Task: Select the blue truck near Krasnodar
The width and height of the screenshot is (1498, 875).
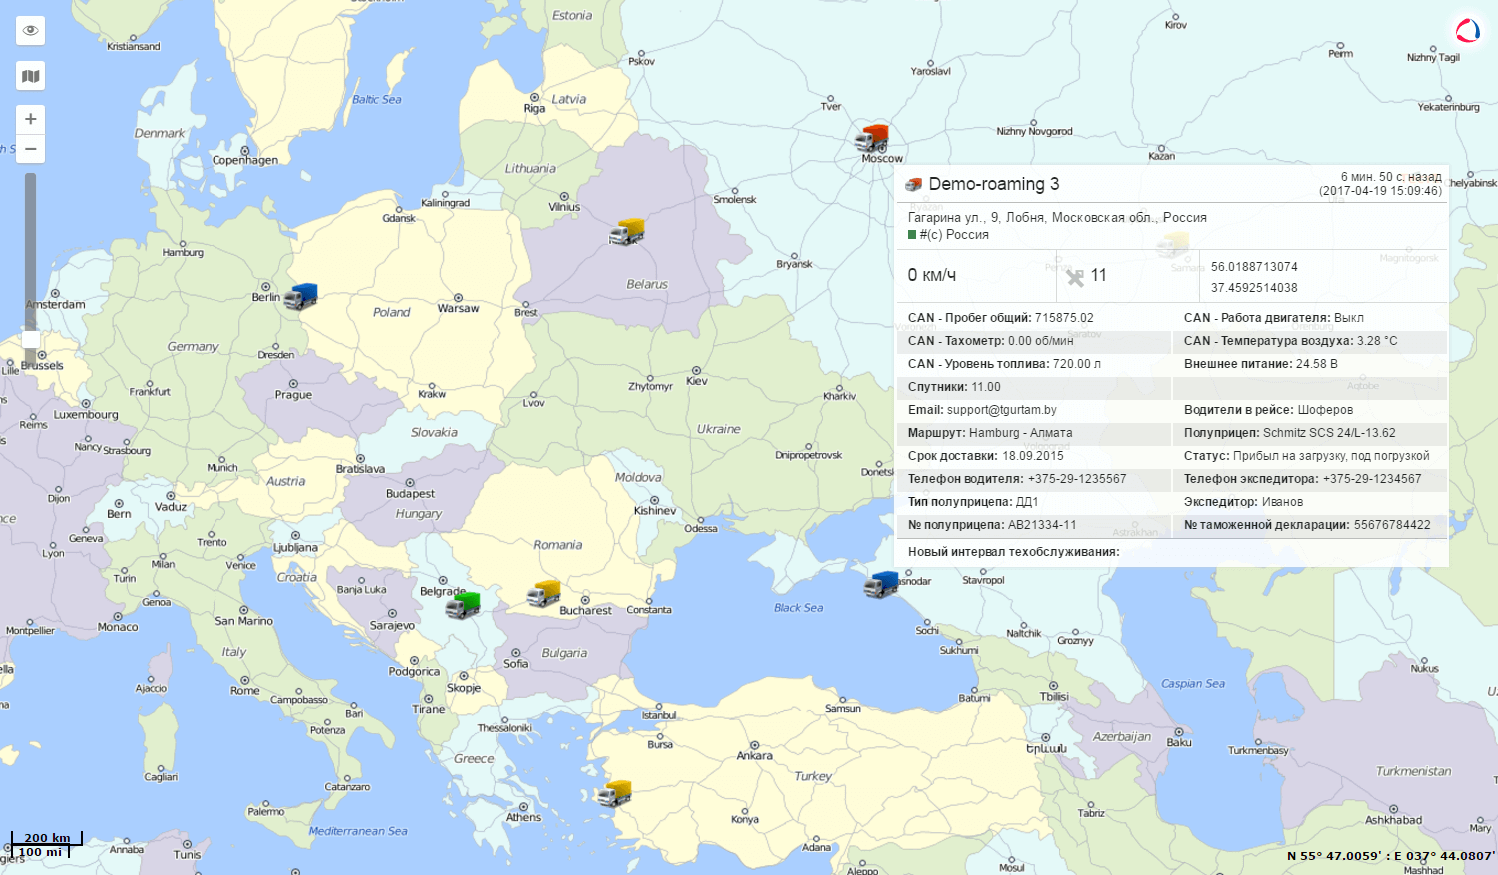Action: click(x=881, y=584)
